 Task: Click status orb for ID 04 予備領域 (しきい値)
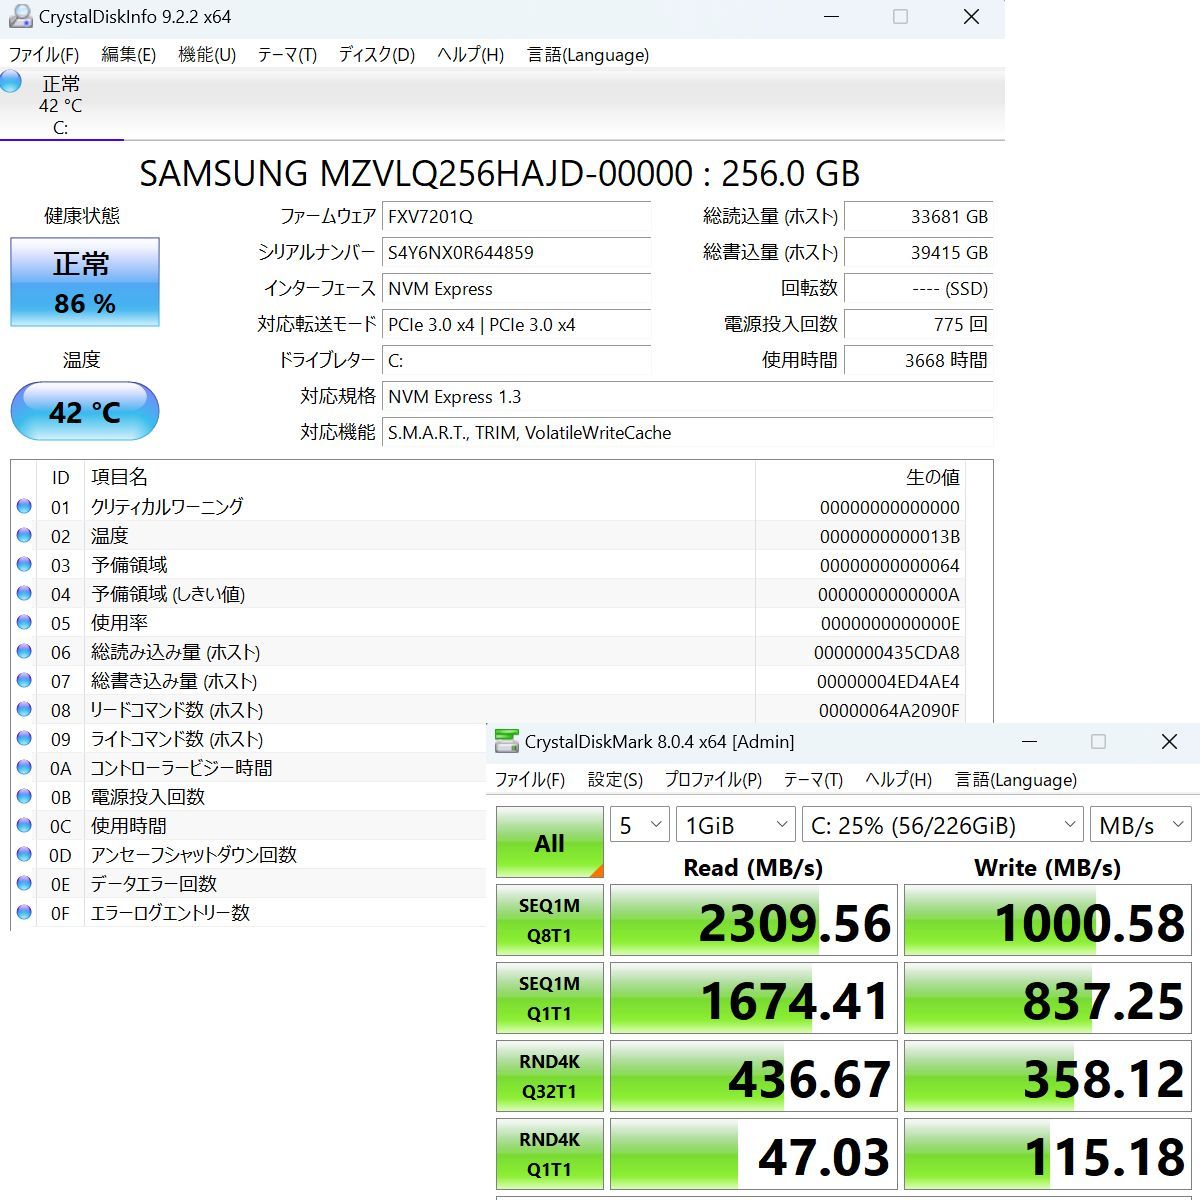(24, 594)
